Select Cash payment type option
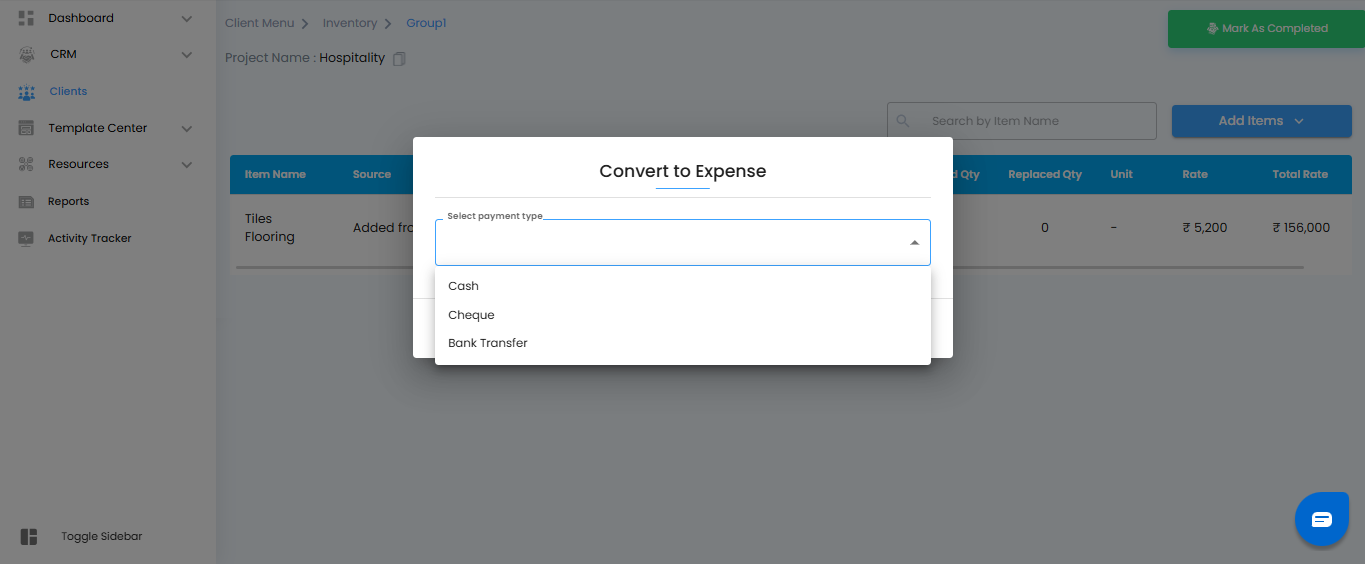 [464, 286]
